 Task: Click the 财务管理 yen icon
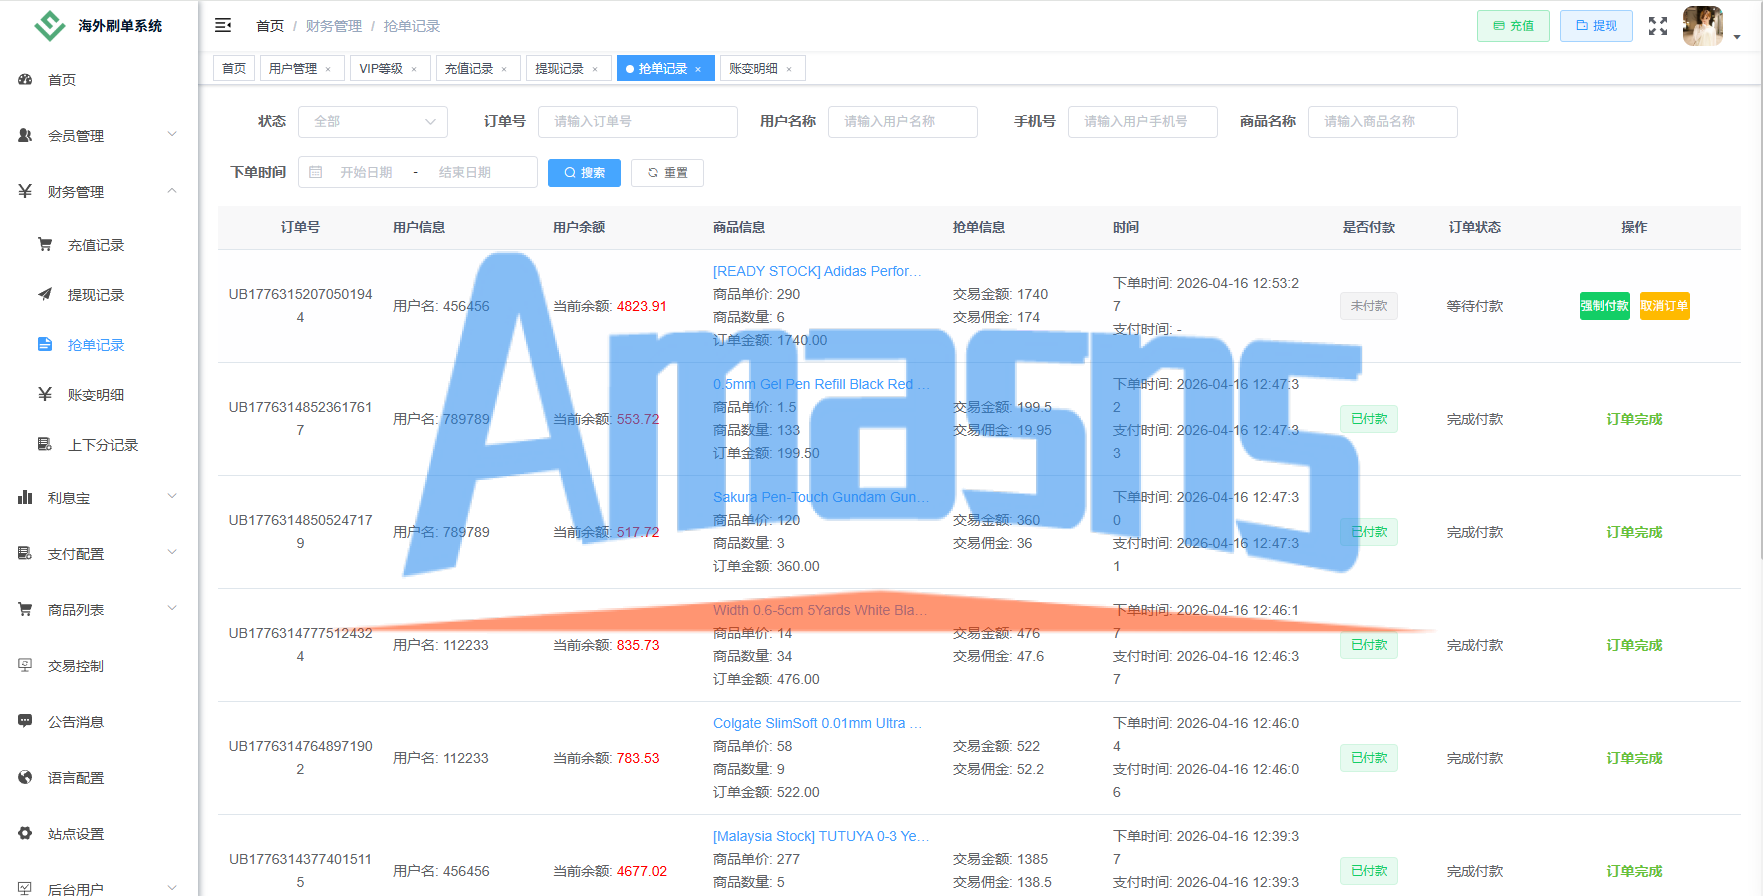[x=26, y=191]
